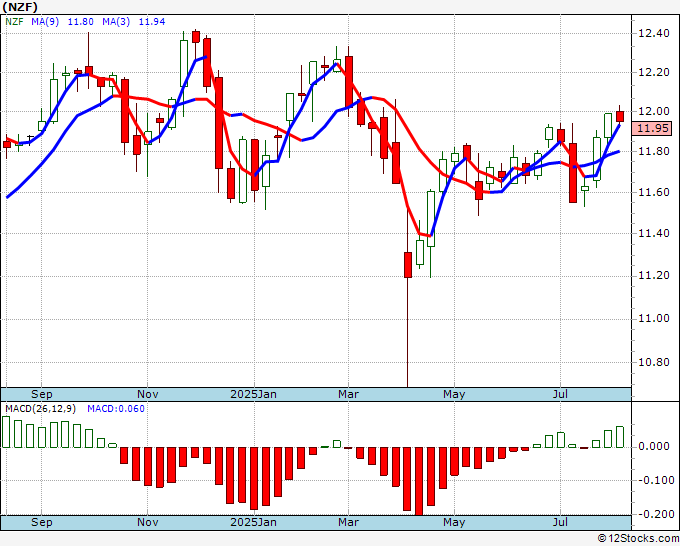This screenshot has height=546, width=680.
Task: Click the MACD(26,12,9) indicator label
Action: tap(40, 409)
